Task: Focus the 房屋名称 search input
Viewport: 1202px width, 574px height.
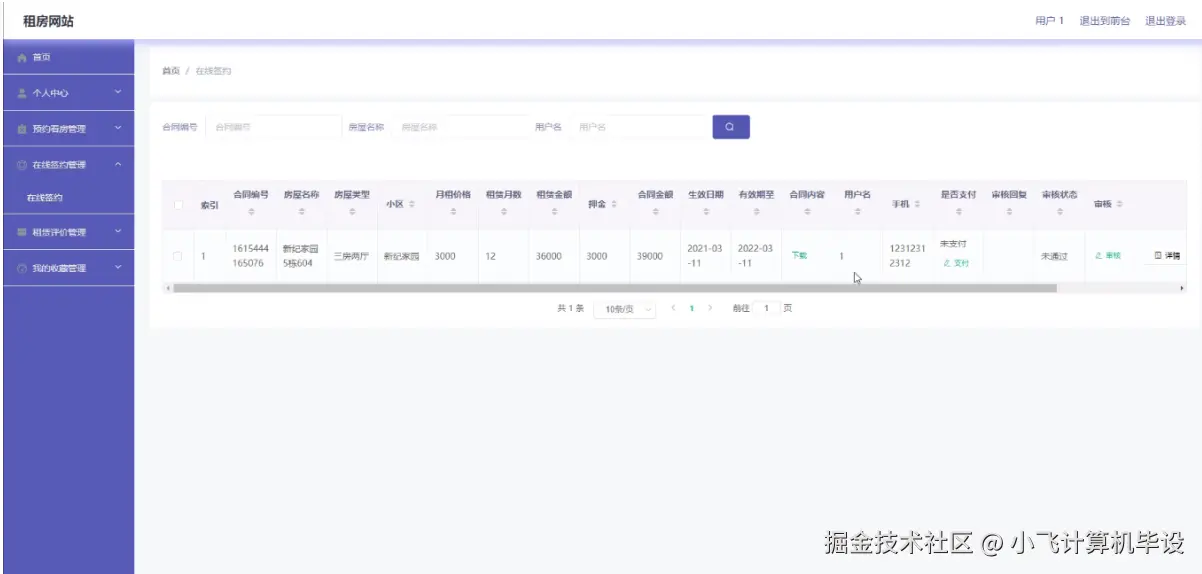Action: point(460,127)
